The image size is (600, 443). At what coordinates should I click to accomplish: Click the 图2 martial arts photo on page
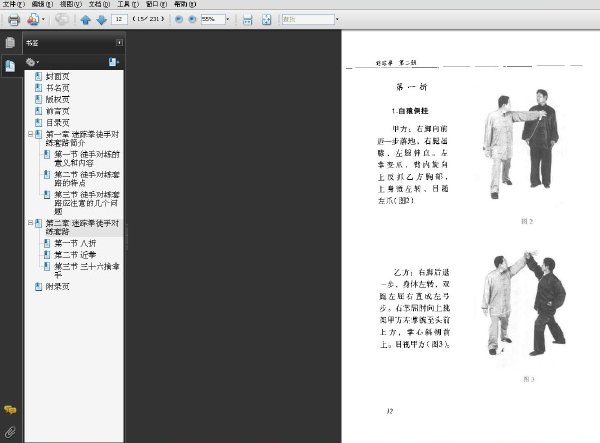521,144
